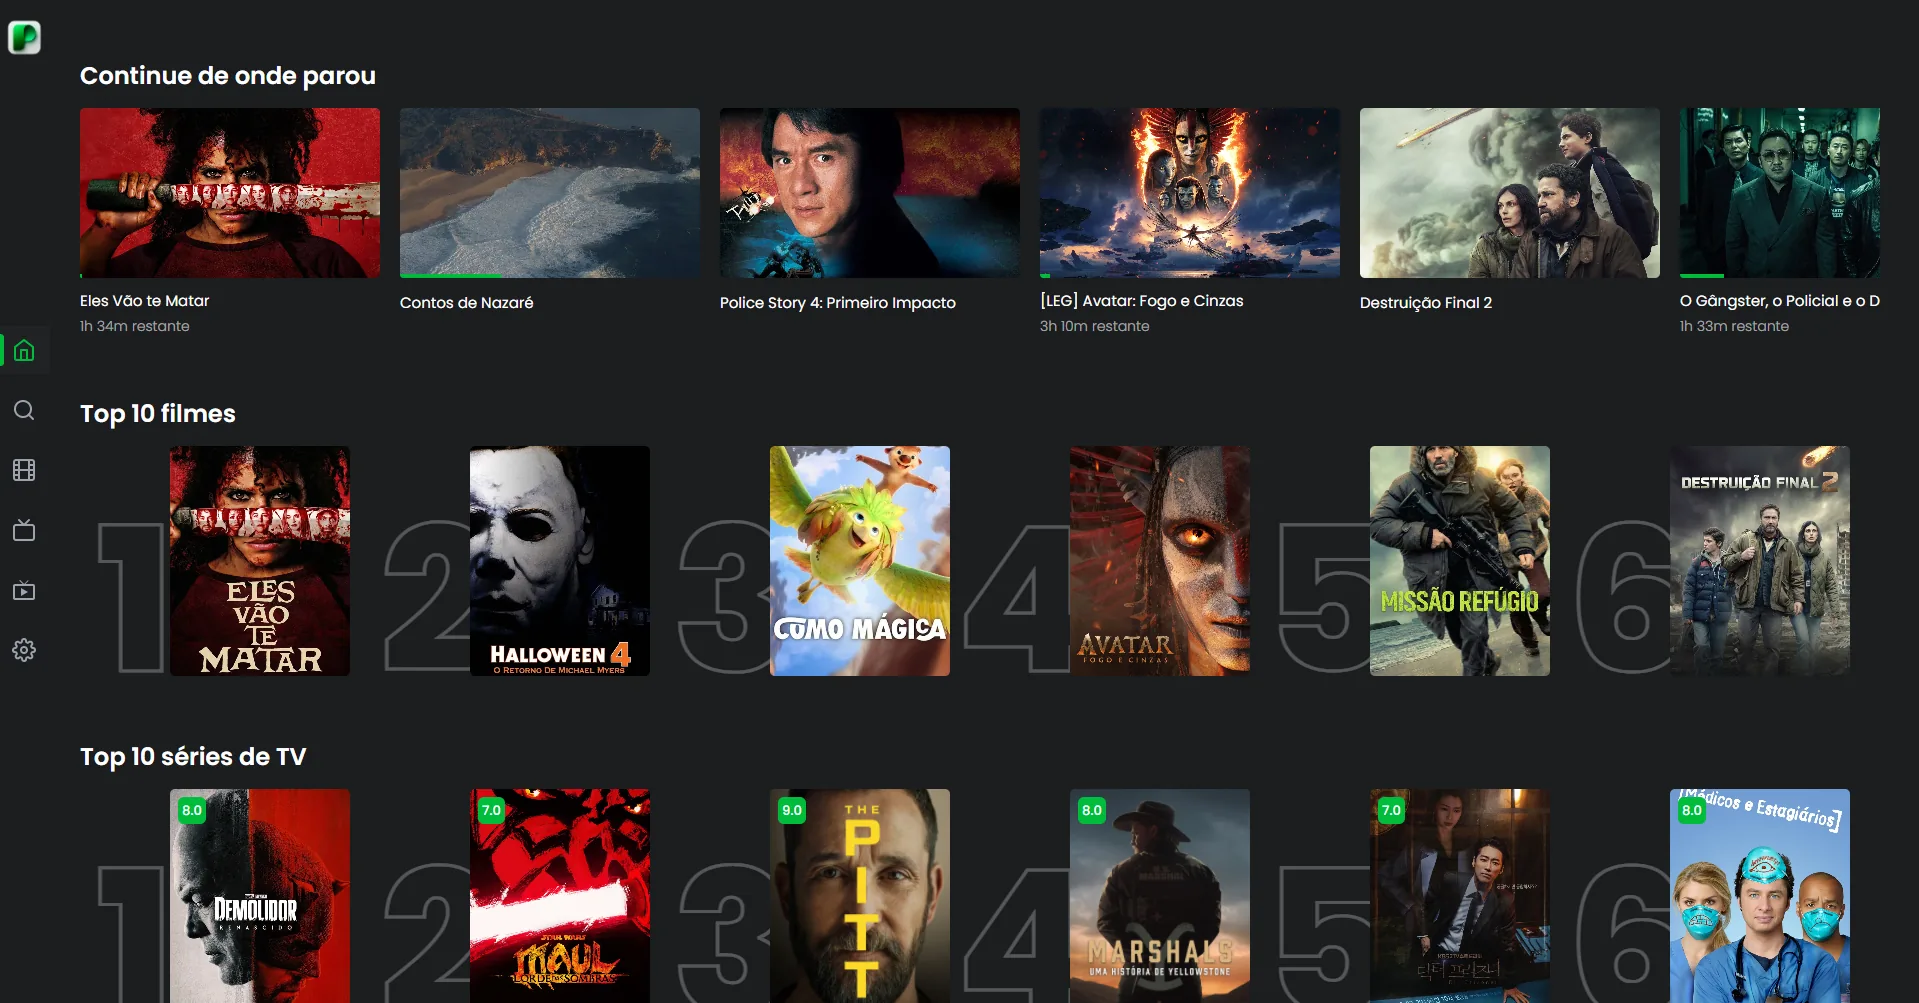
Task: Open Destruição Final 2 poster in Top 10 filmes
Action: point(1760,561)
